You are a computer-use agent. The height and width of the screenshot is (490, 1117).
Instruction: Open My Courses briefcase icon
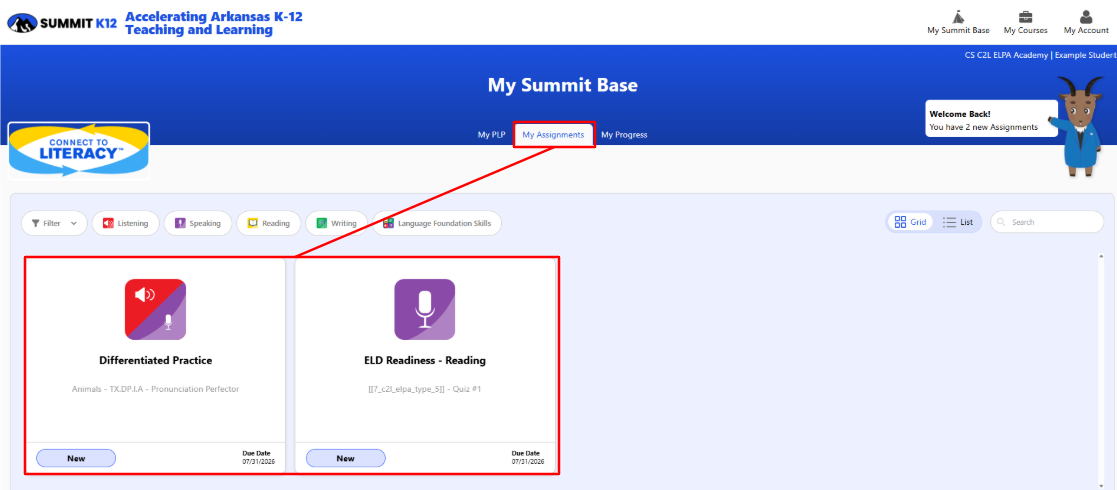1025,16
